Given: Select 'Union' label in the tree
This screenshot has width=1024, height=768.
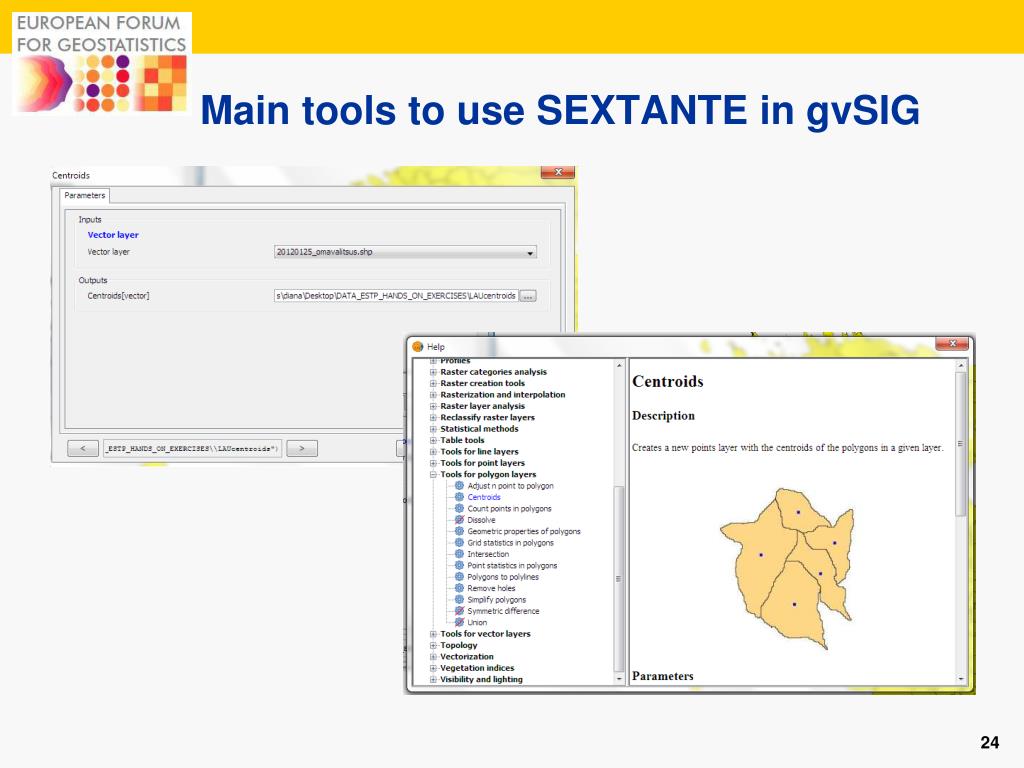Looking at the screenshot, I should 477,622.
